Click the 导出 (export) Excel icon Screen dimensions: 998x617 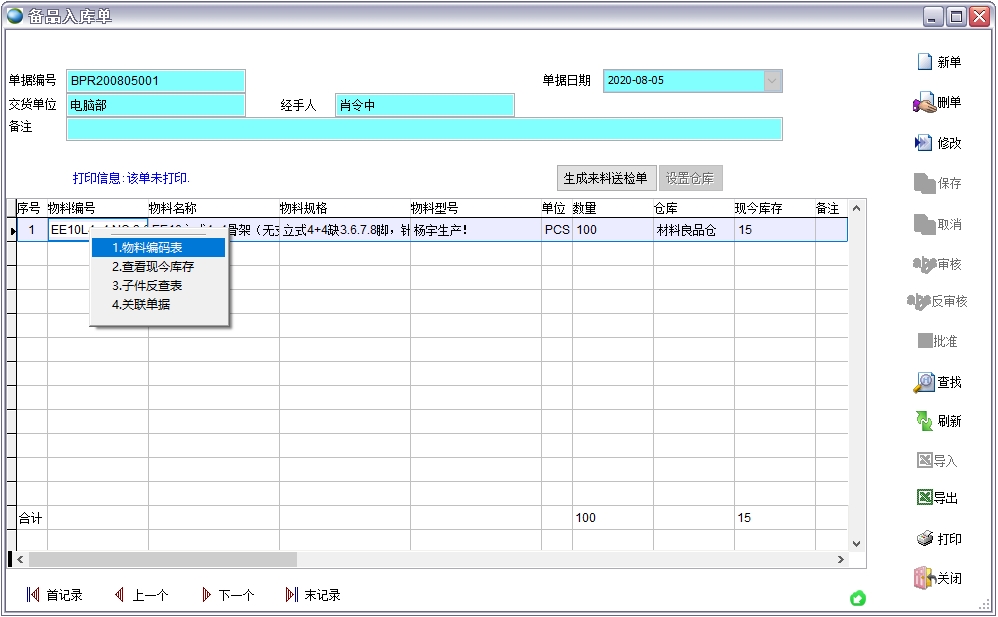tap(925, 498)
